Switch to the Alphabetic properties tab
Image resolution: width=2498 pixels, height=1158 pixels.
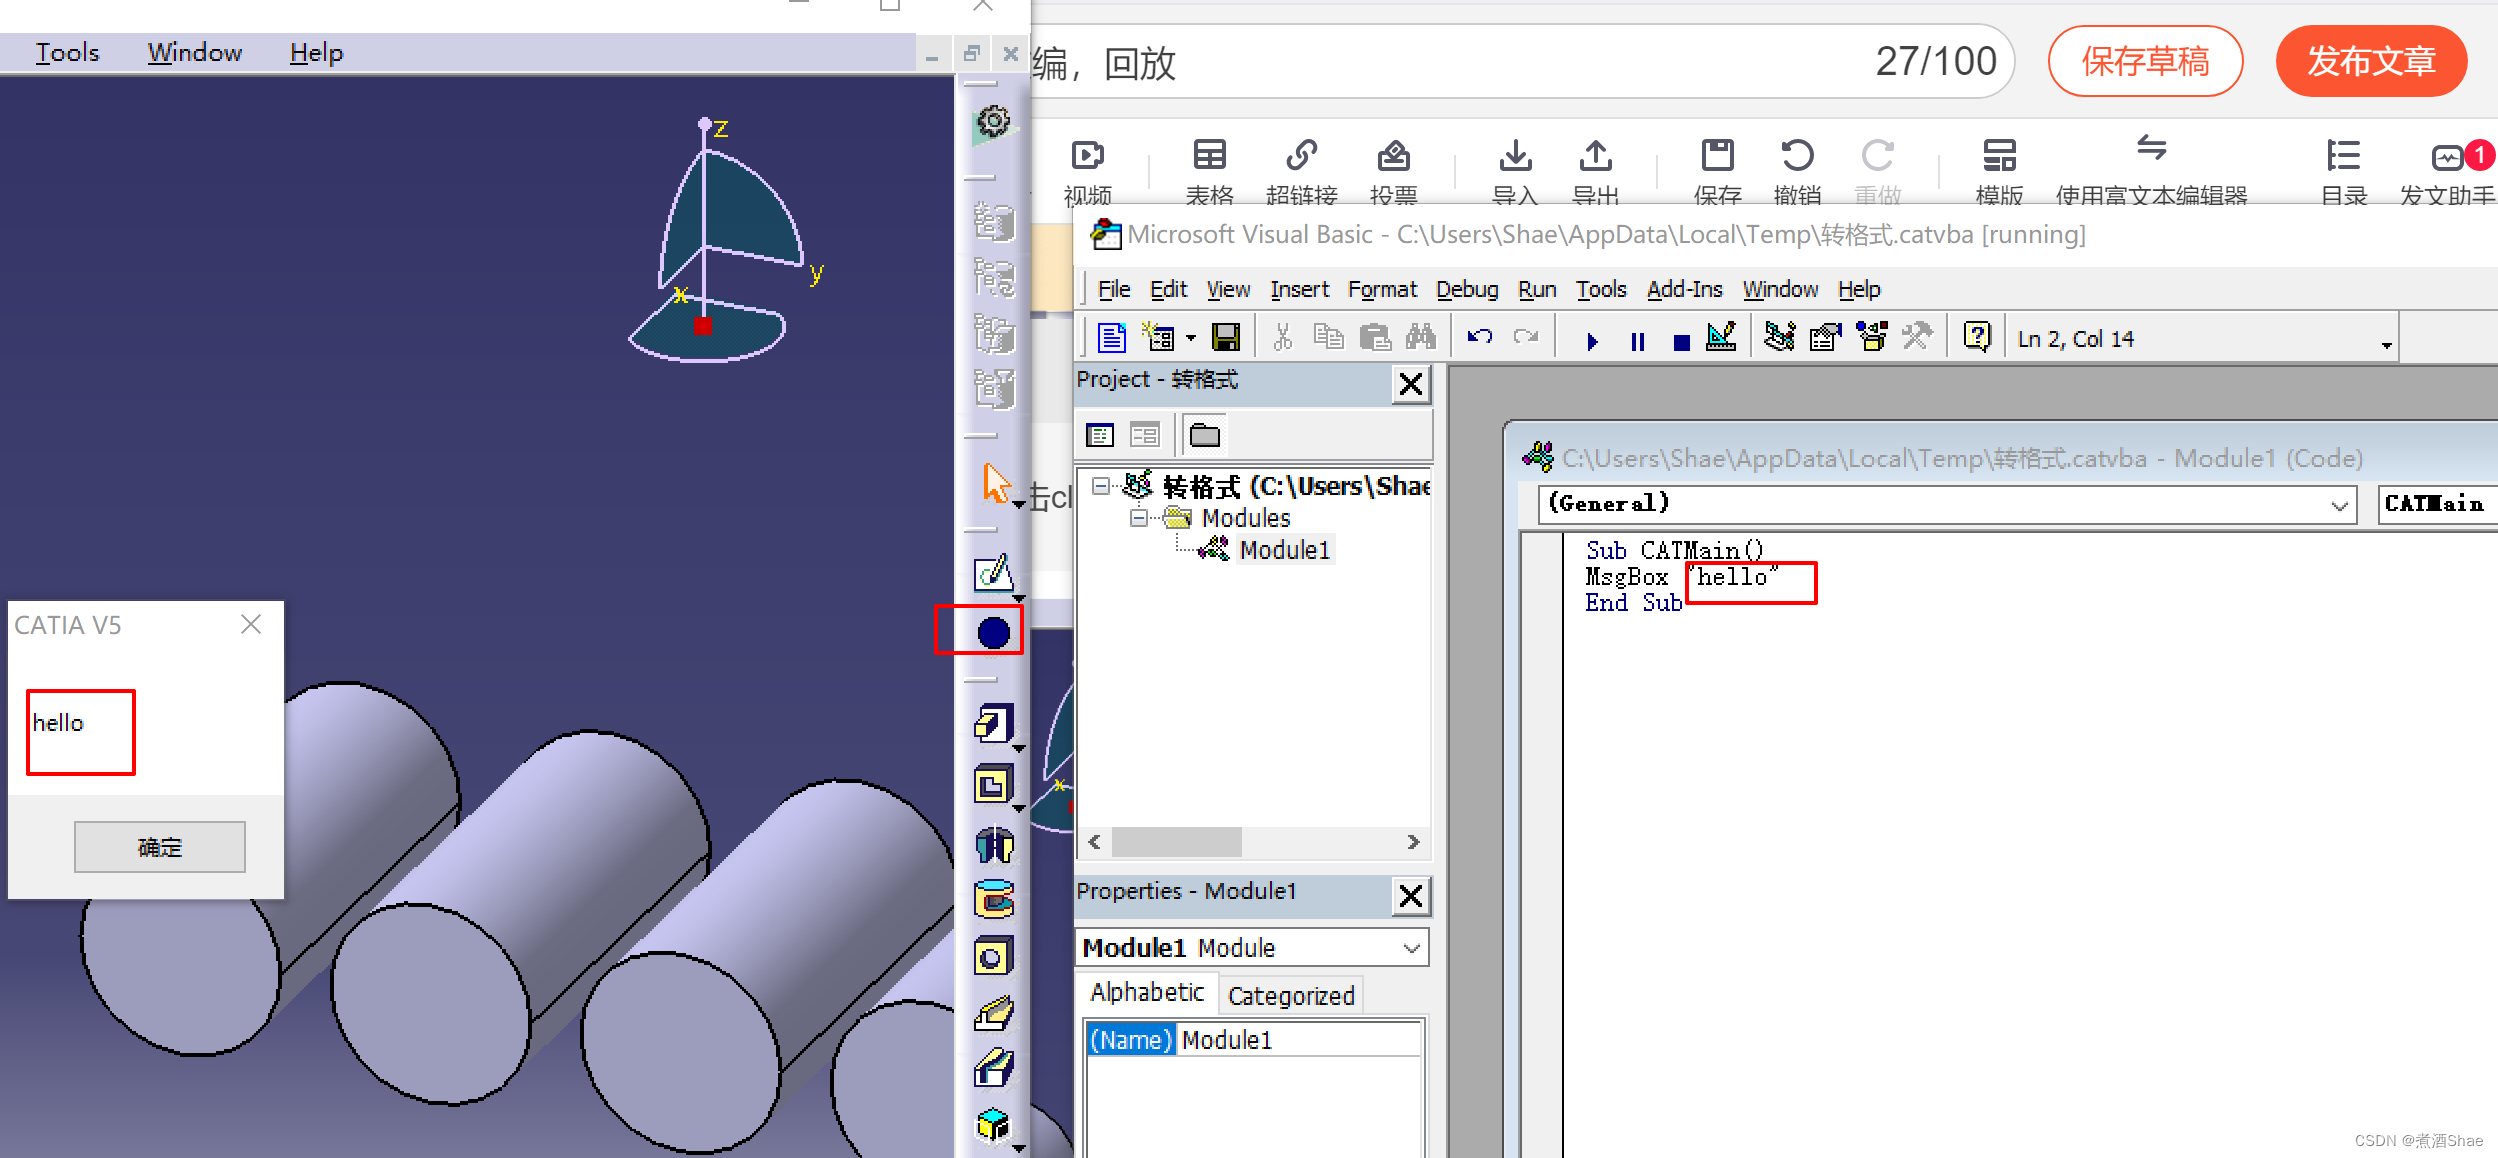(x=1147, y=992)
